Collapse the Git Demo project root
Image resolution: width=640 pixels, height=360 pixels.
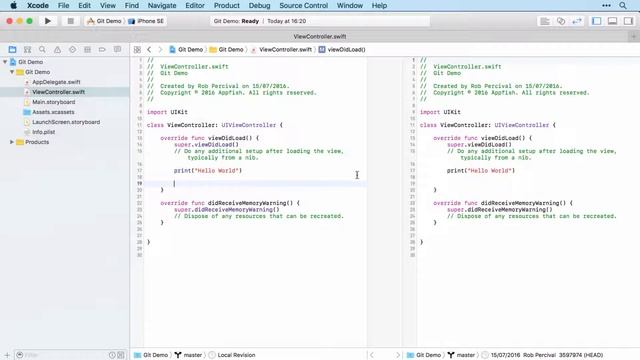click(5, 62)
